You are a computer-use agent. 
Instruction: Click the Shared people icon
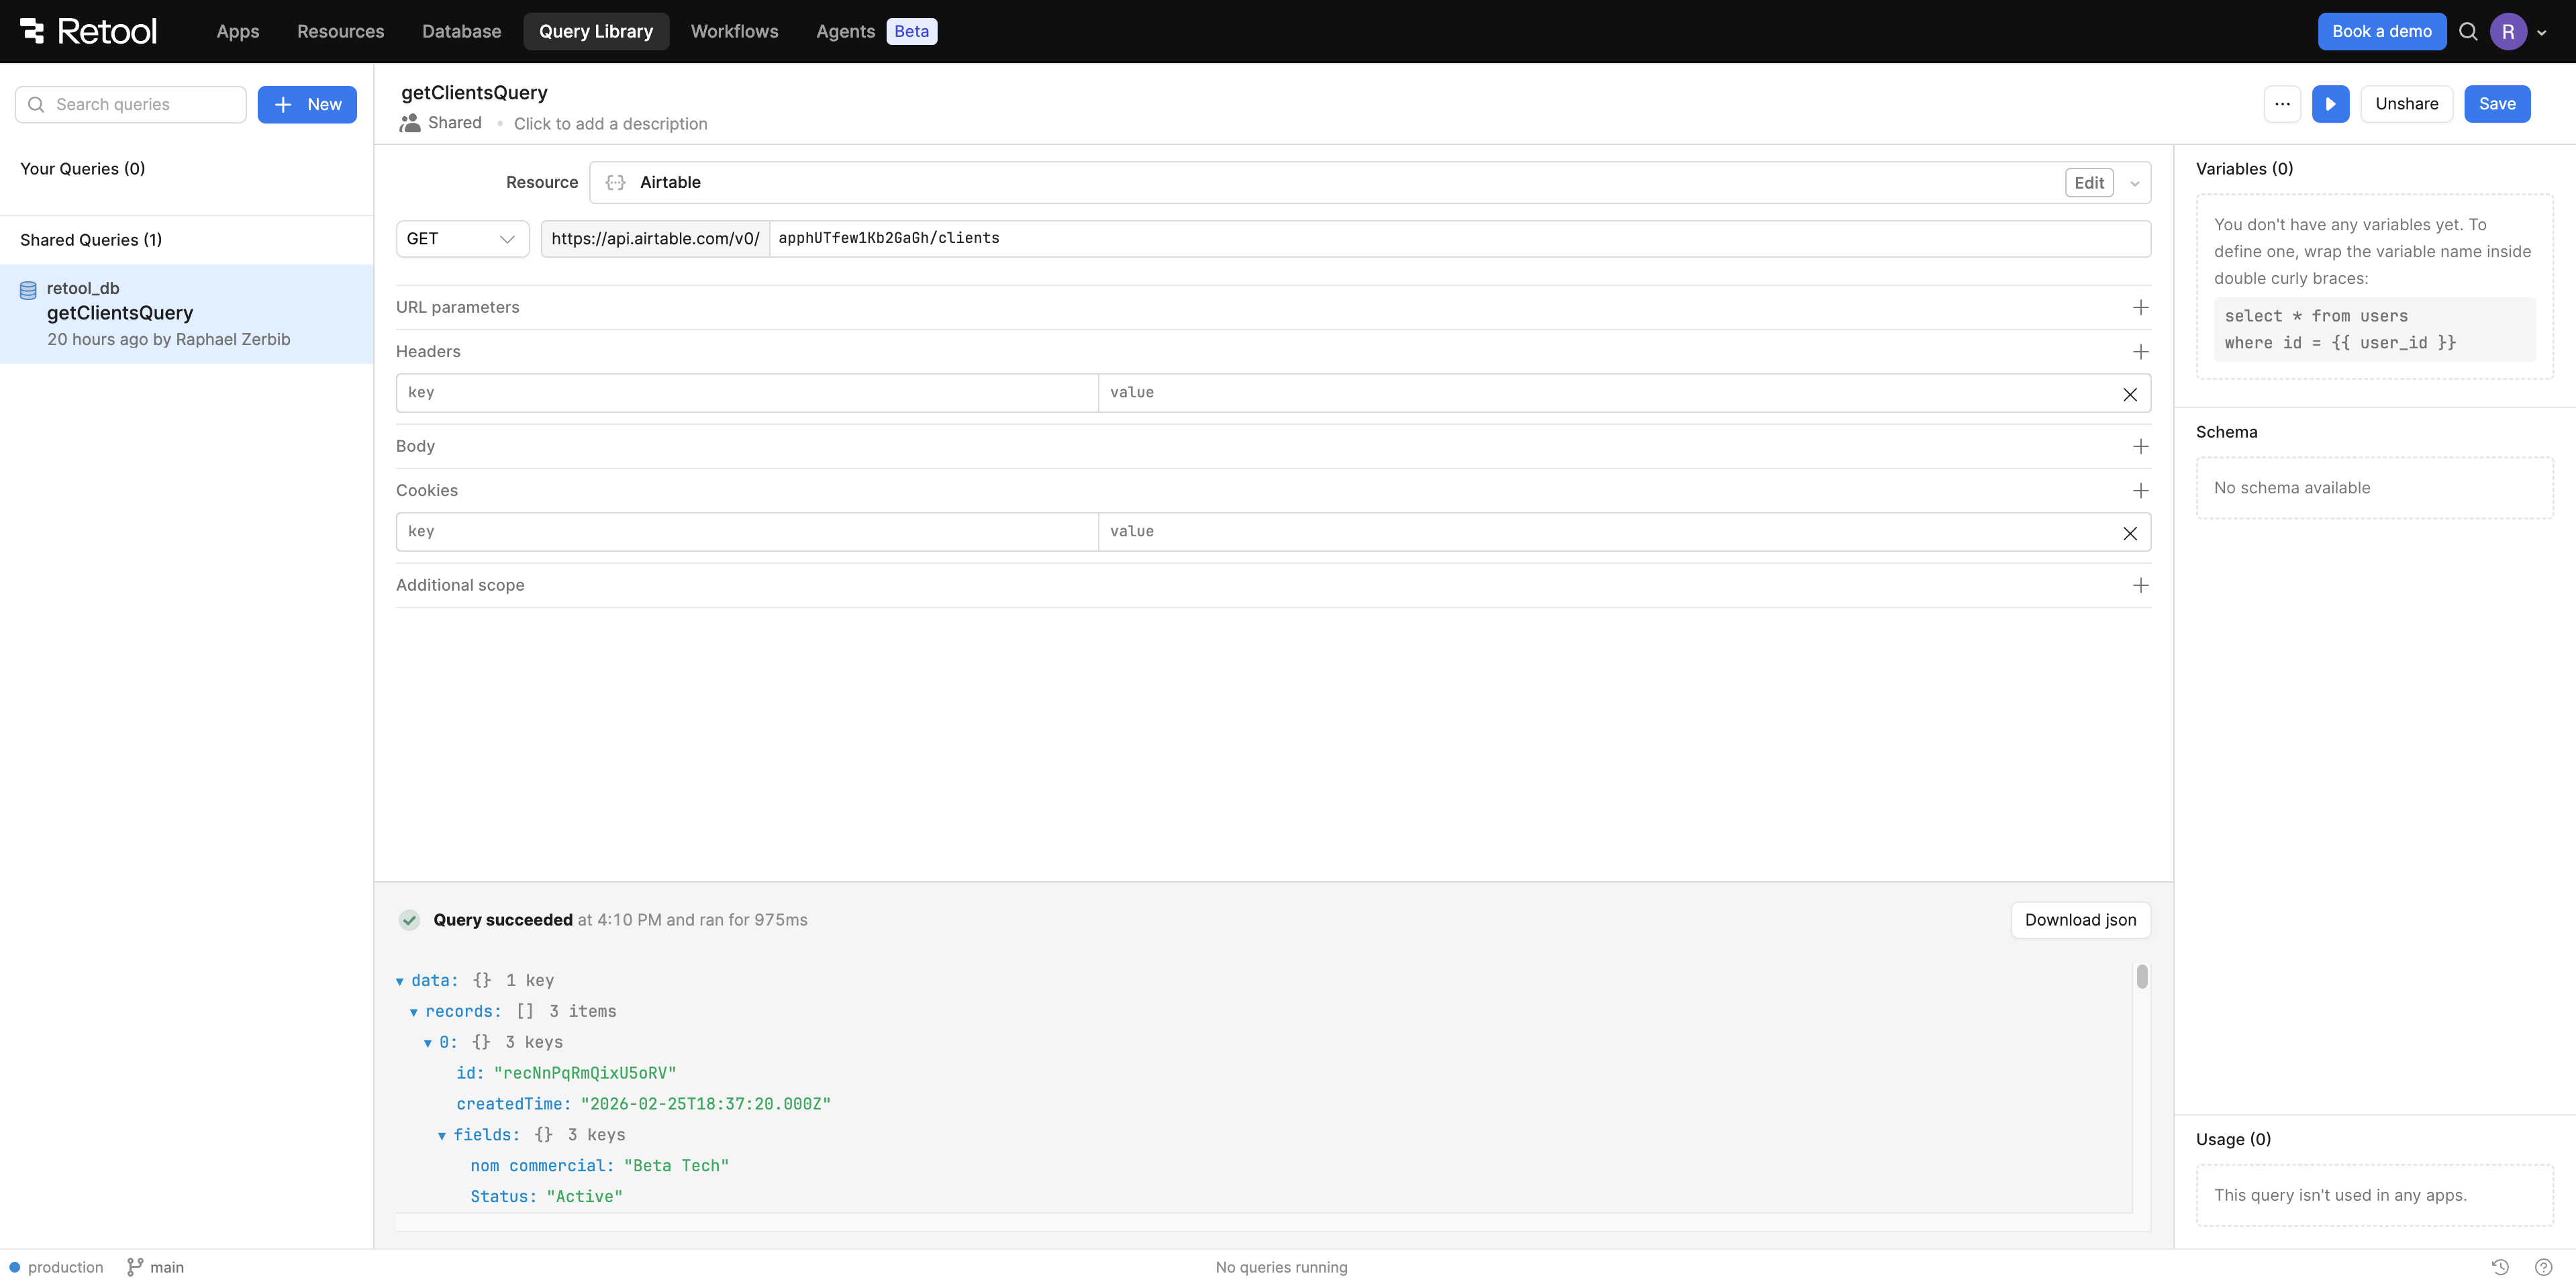click(x=409, y=123)
